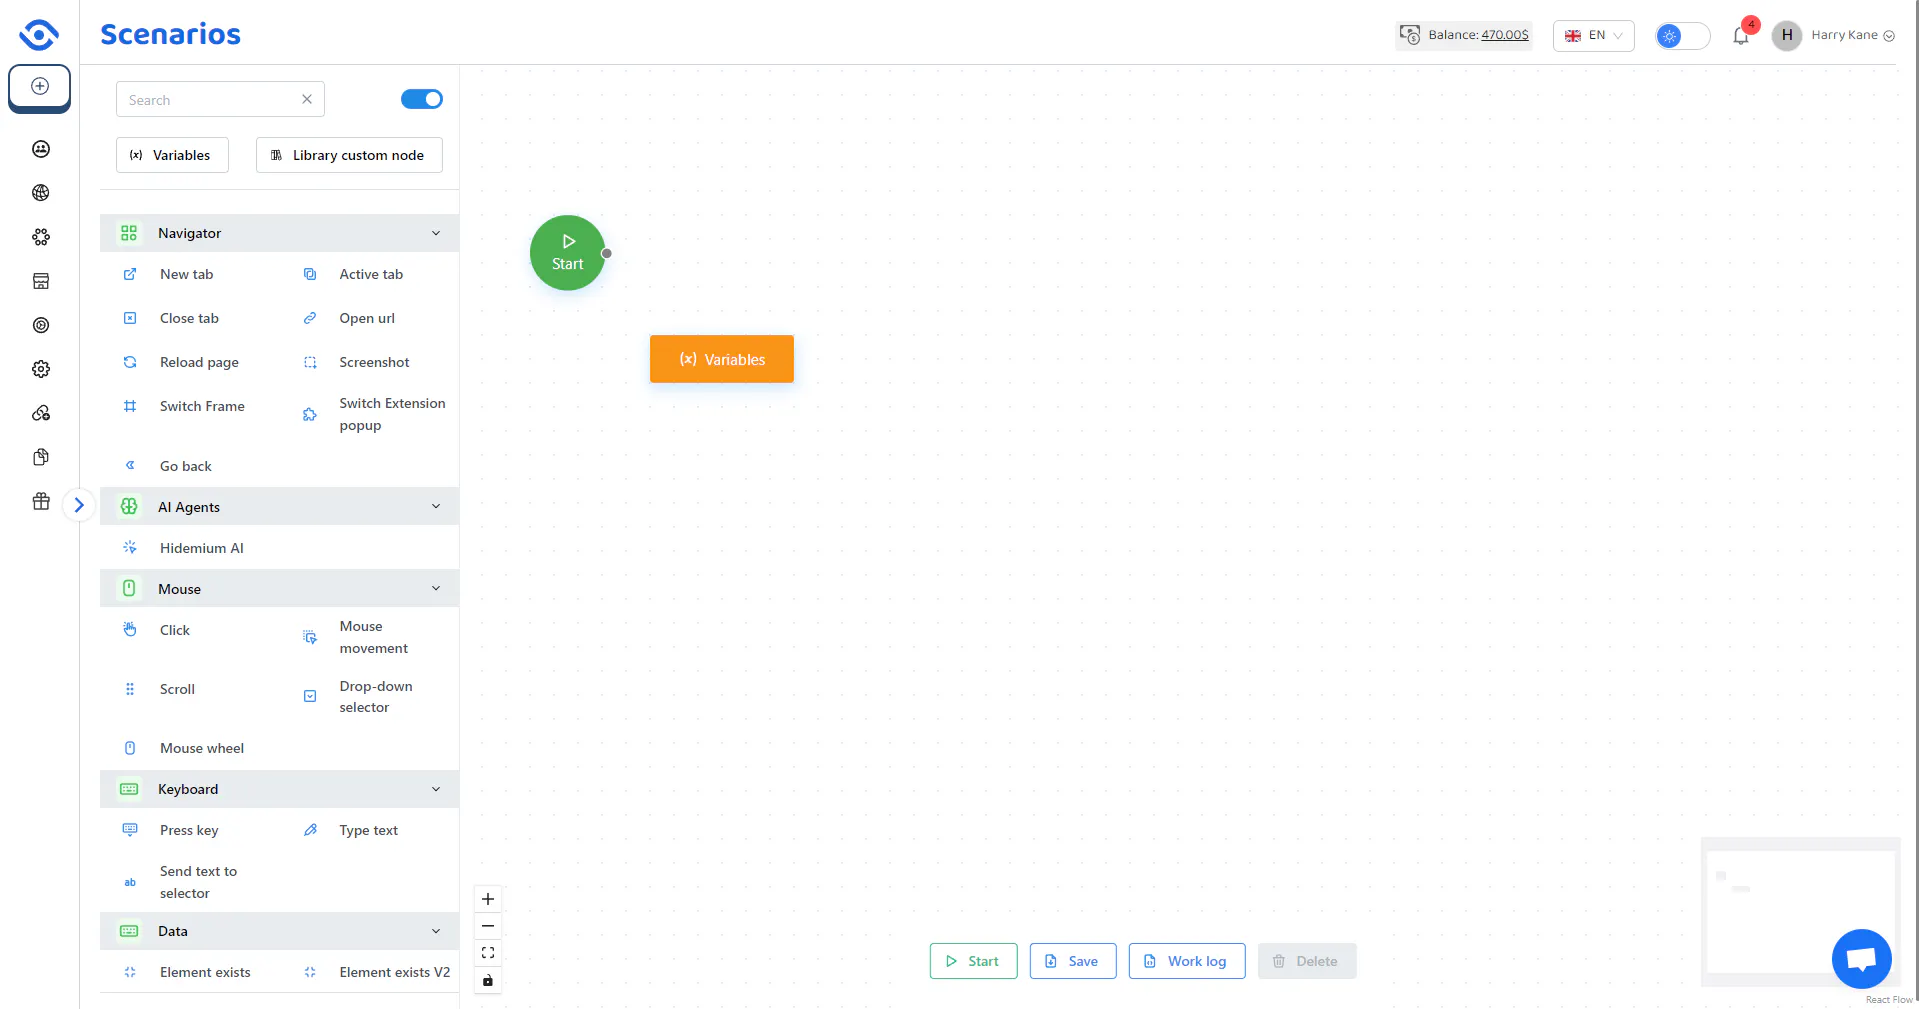Open the globe icon in sidebar
The image size is (1919, 1009).
point(41,193)
